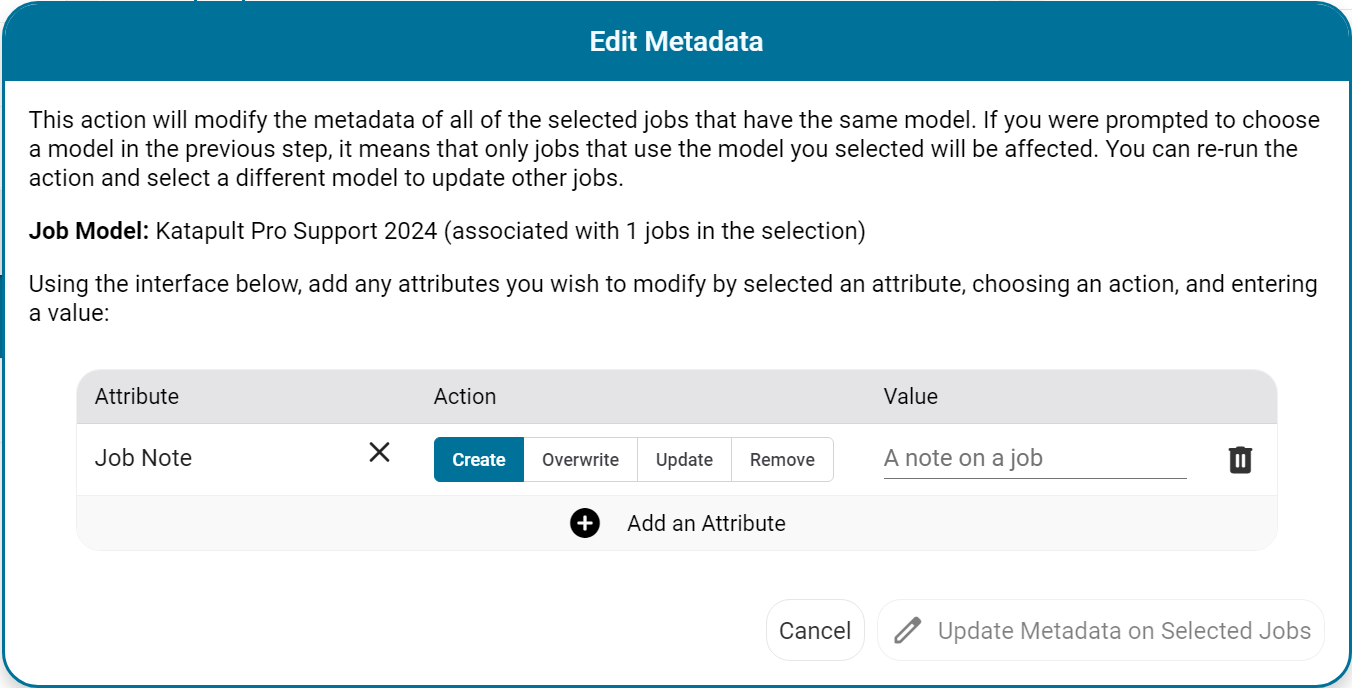This screenshot has height=688, width=1352.
Task: Click the bold 'Job Model:' label
Action: point(89,231)
